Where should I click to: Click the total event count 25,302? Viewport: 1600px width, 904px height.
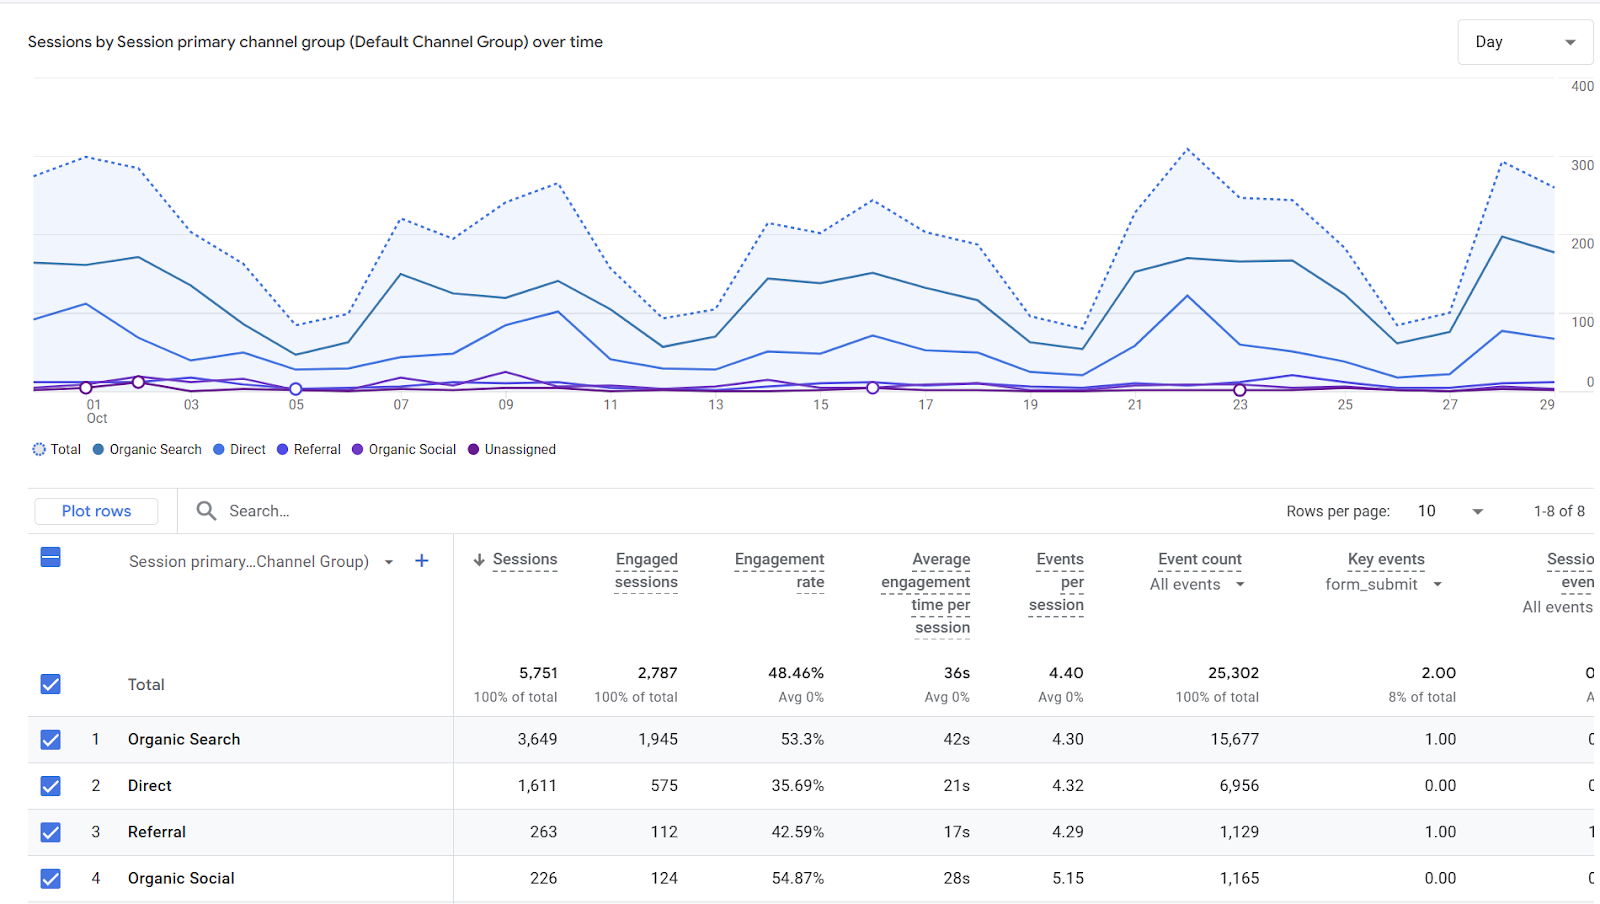pos(1233,673)
